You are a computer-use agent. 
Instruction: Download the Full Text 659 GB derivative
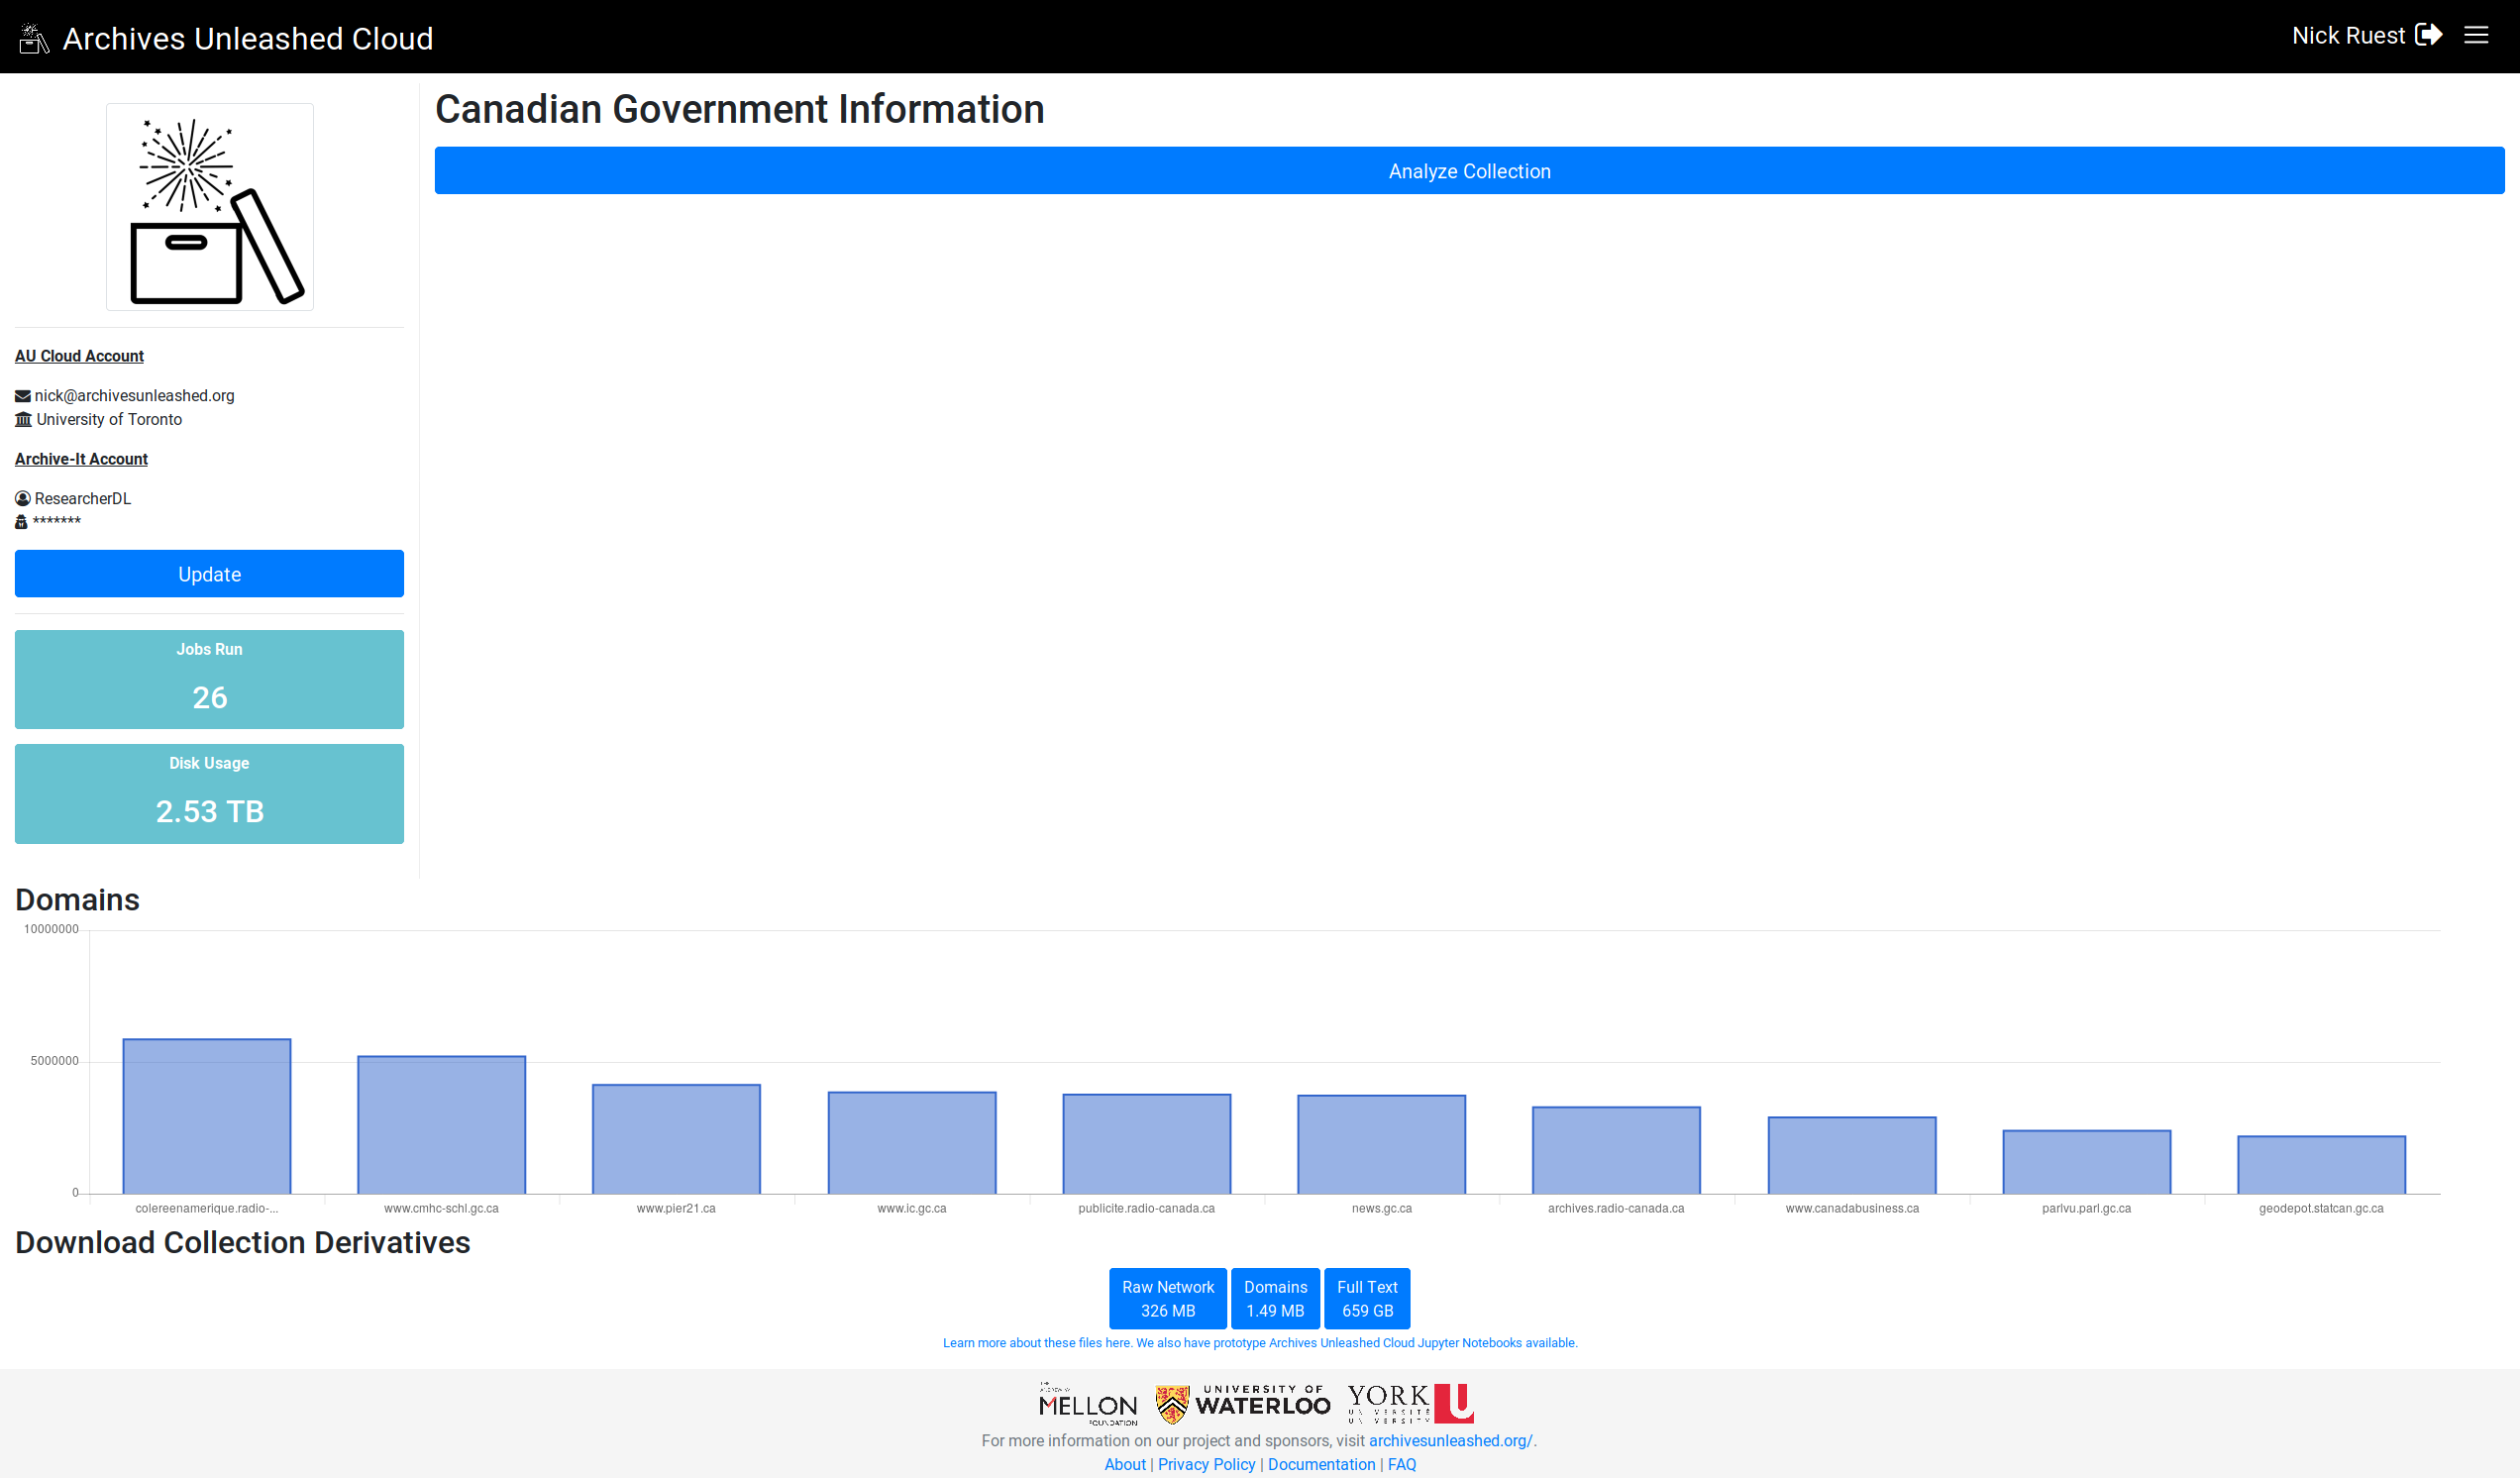coord(1367,1299)
